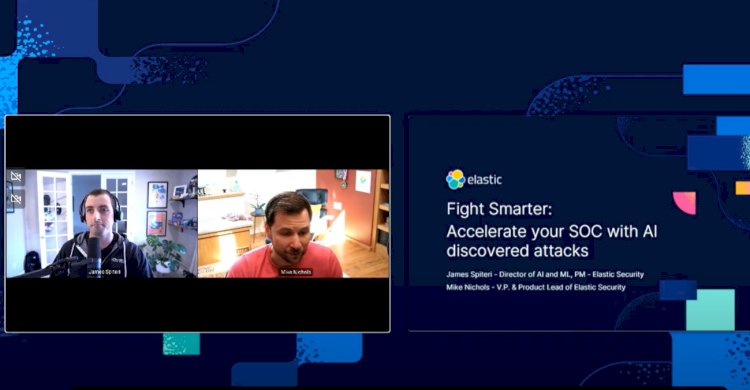Select James Spiteri's video tile

pos(102,223)
